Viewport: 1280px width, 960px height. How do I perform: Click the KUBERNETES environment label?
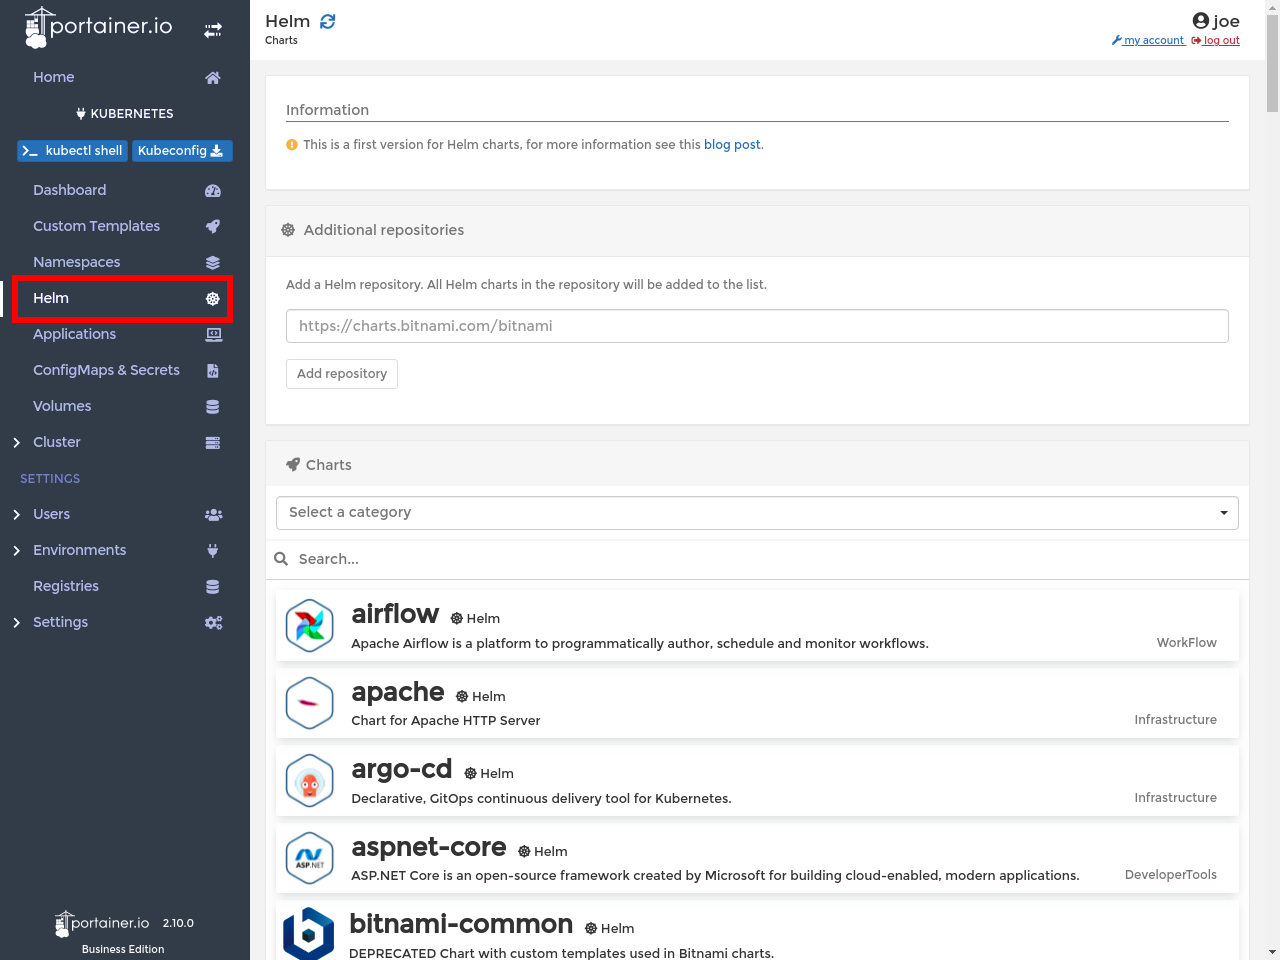click(x=132, y=114)
